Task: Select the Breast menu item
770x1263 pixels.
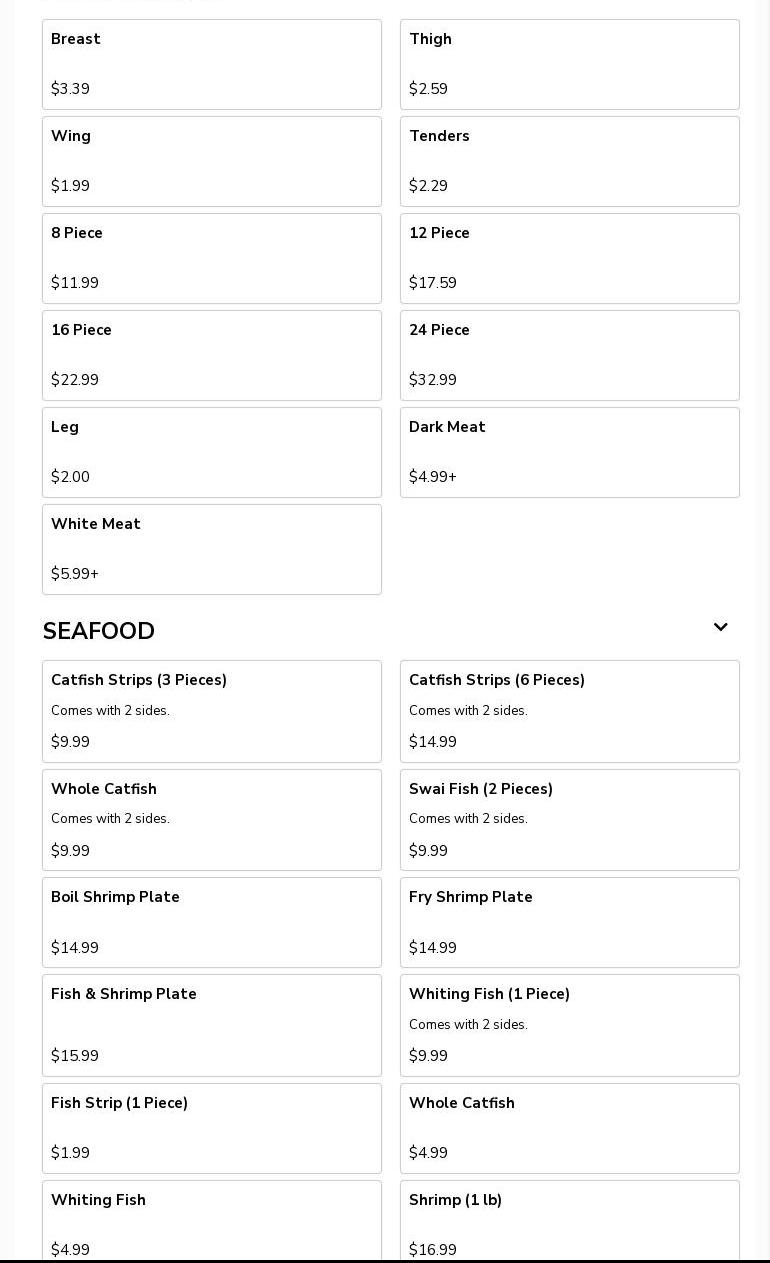Action: click(x=212, y=64)
